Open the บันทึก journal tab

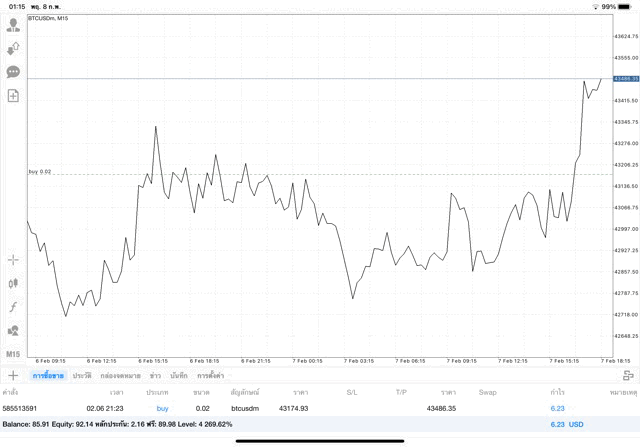(179, 375)
